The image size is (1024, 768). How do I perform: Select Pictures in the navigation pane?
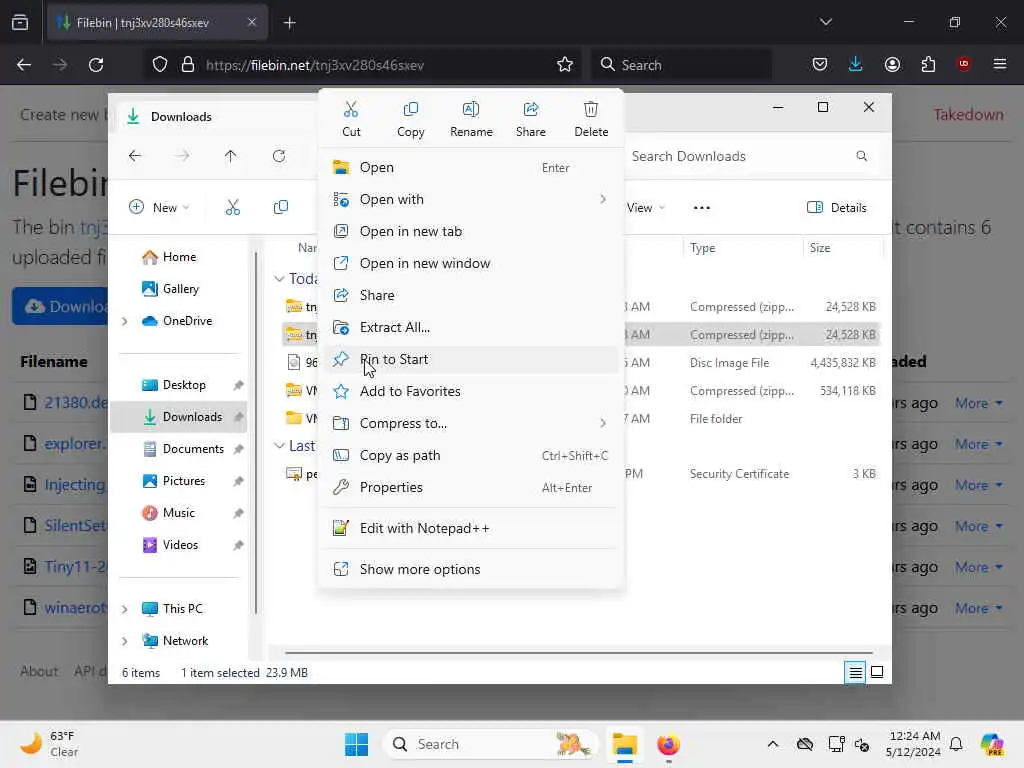click(x=174, y=481)
